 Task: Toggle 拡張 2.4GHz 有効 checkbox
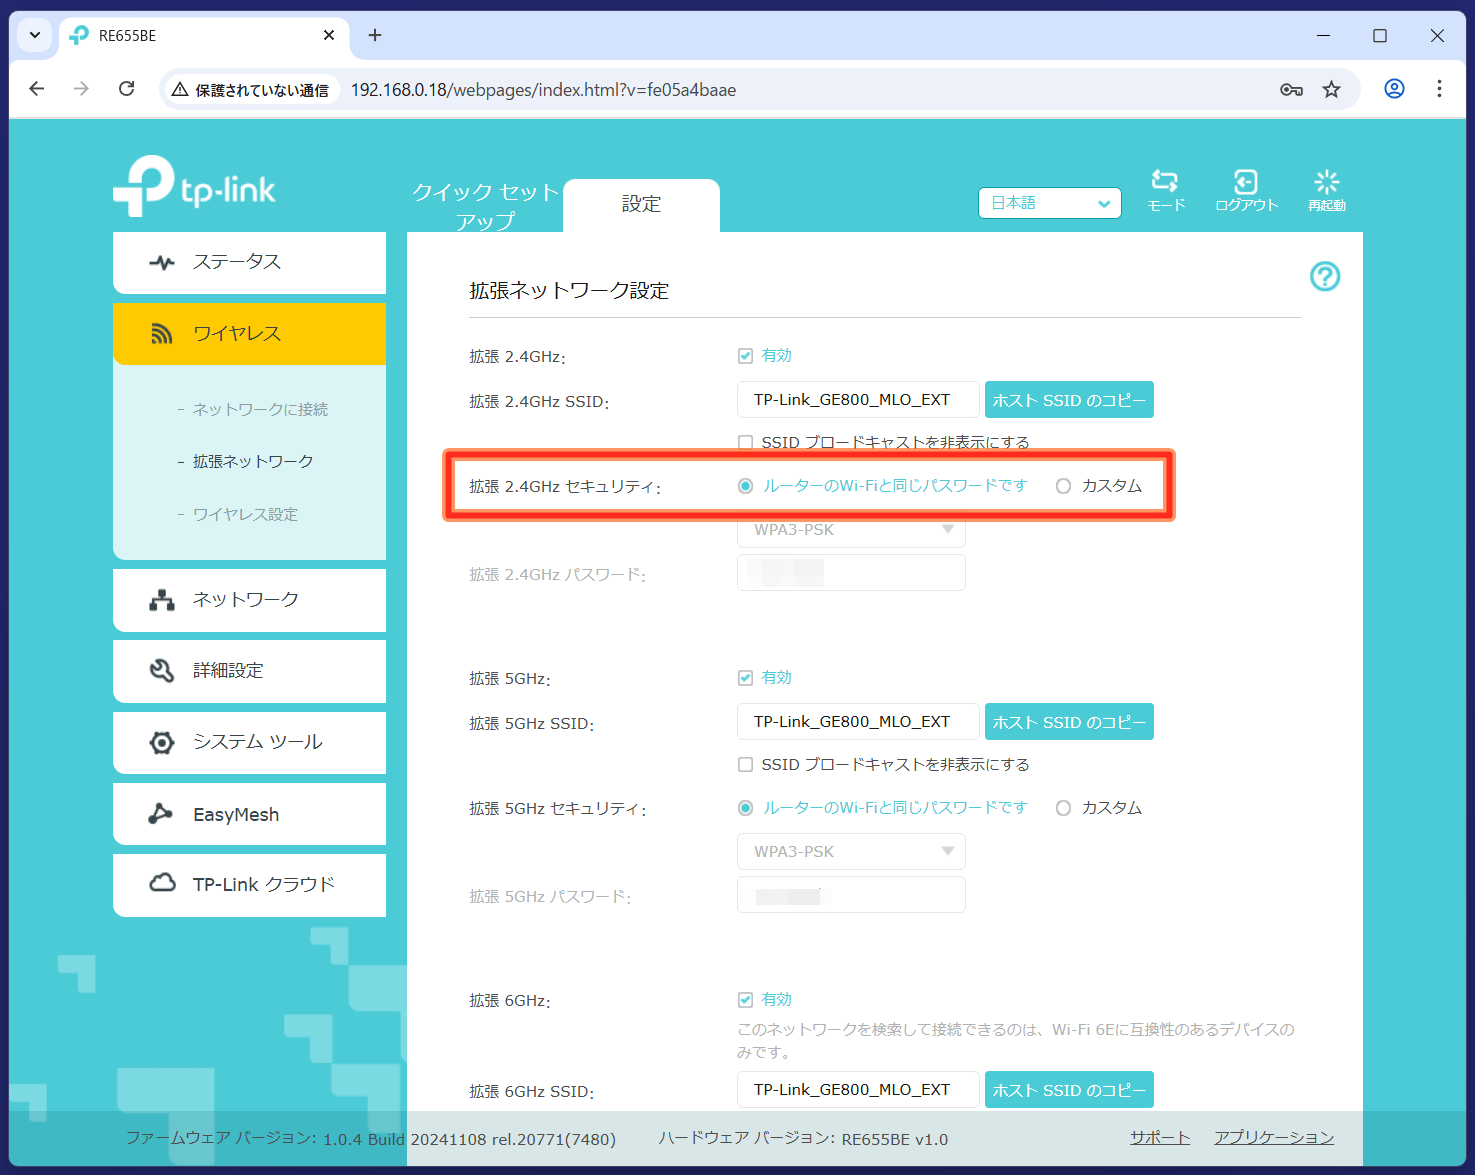pyautogui.click(x=745, y=356)
